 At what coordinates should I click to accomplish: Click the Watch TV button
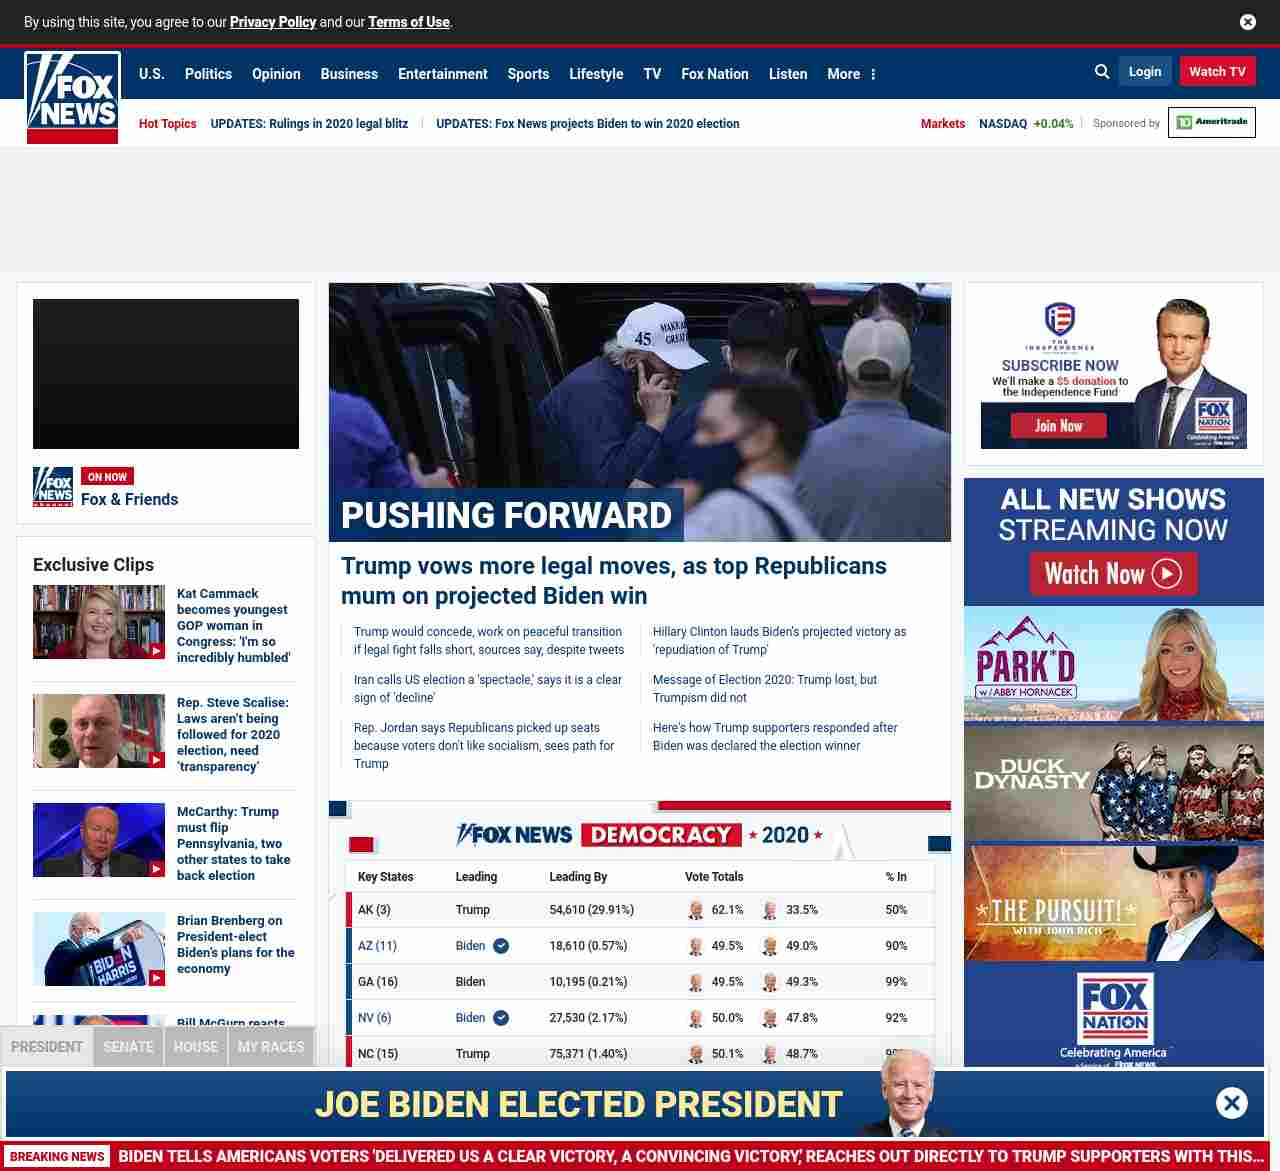coord(1217,72)
